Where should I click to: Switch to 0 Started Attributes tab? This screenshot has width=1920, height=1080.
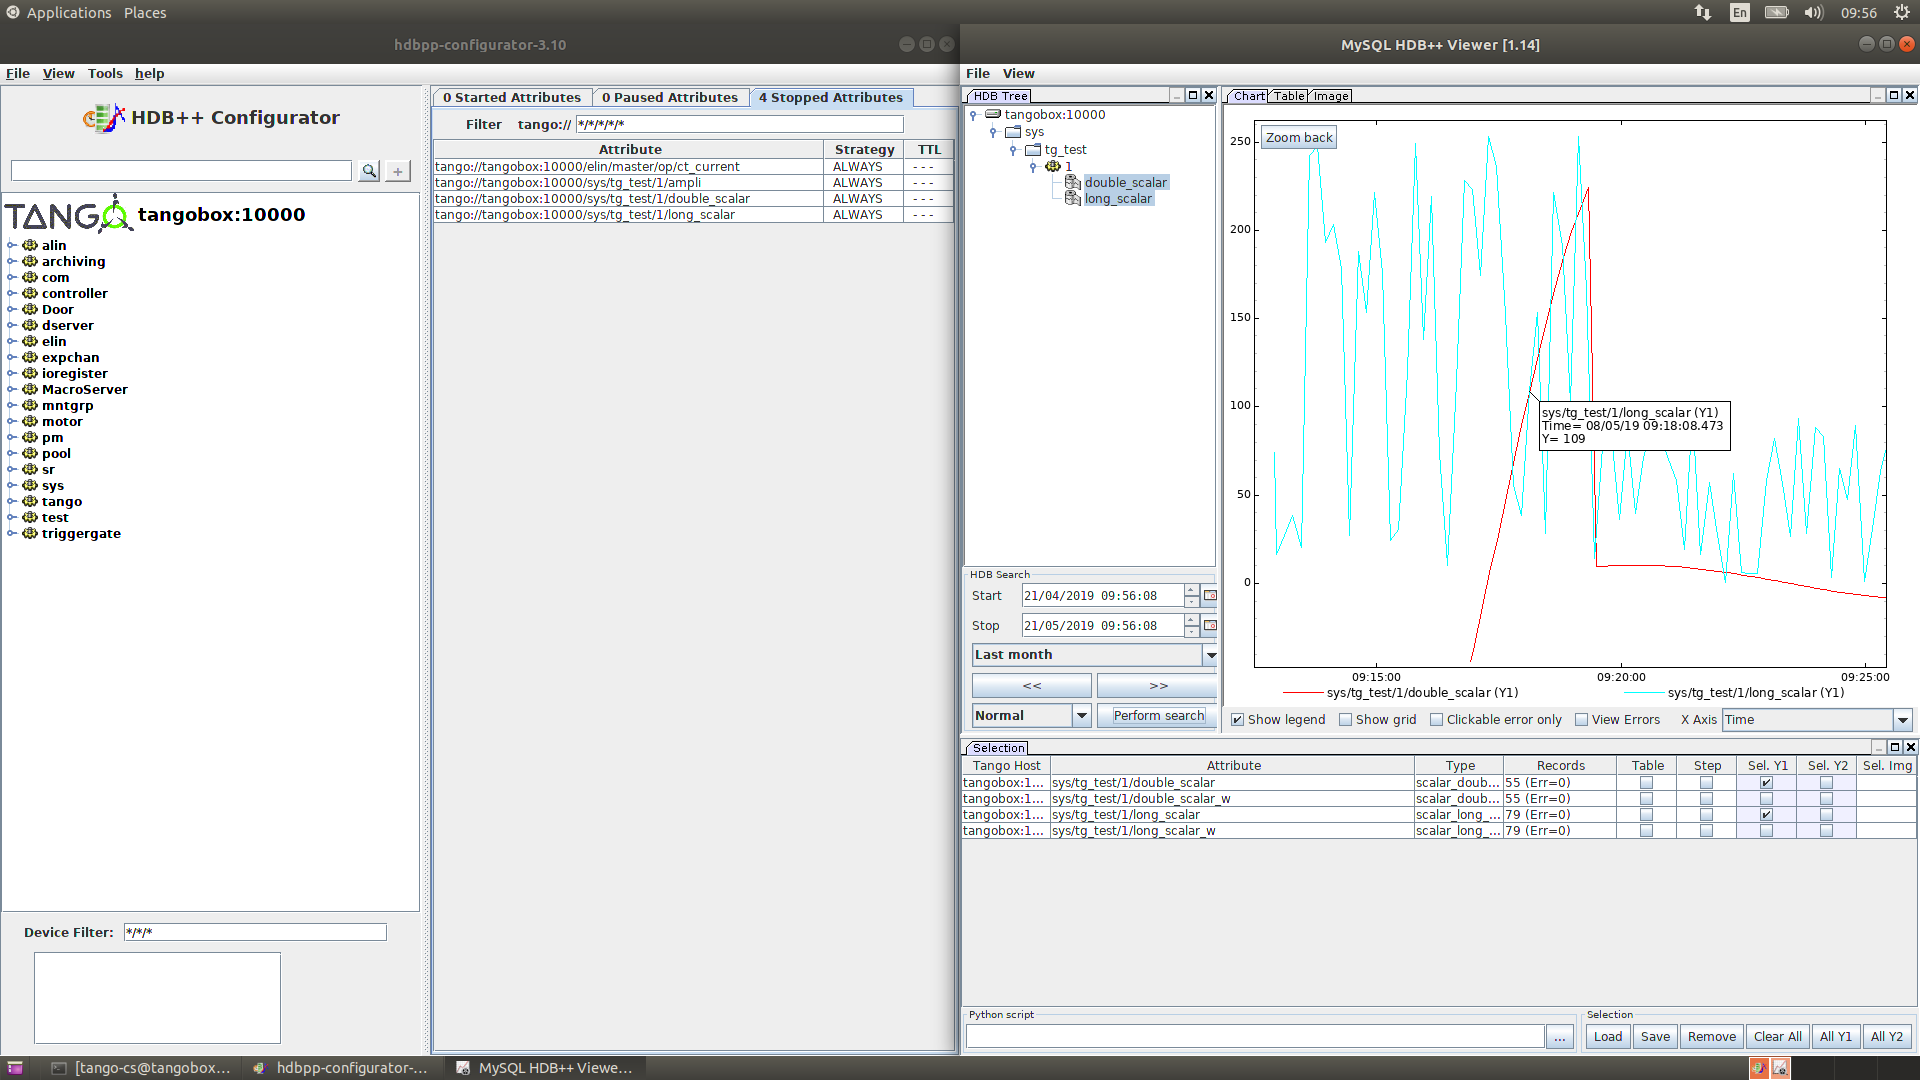pos(512,97)
